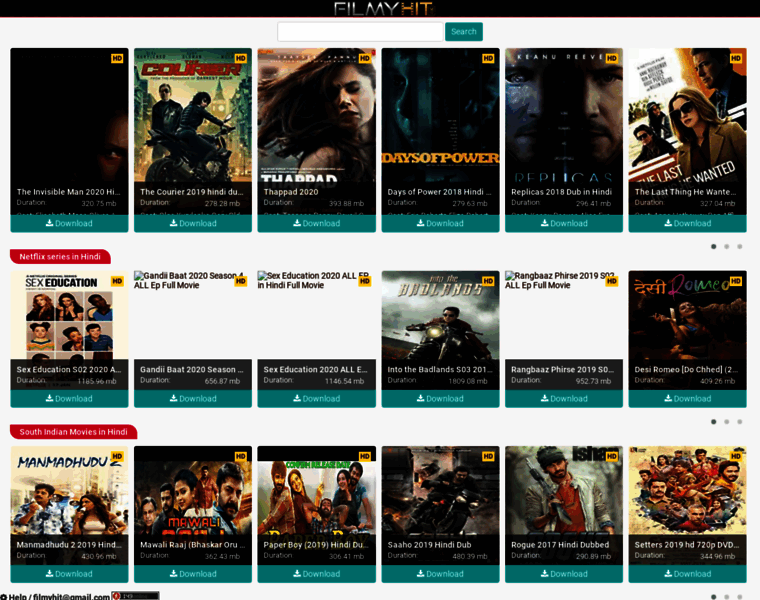
Task: Open the Thappad poster thumbnail
Action: (317, 115)
